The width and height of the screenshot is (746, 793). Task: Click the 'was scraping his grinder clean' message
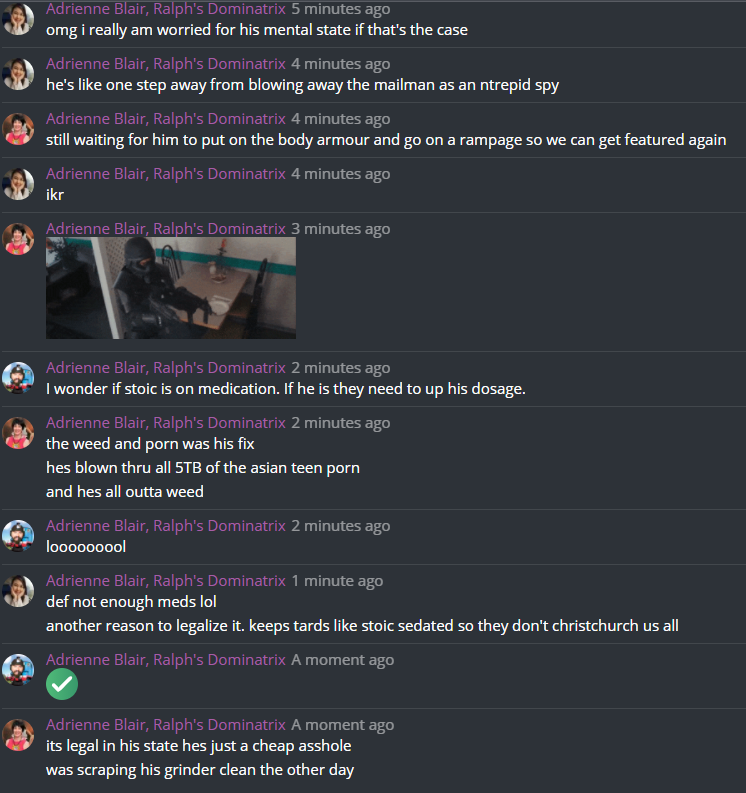(x=200, y=770)
